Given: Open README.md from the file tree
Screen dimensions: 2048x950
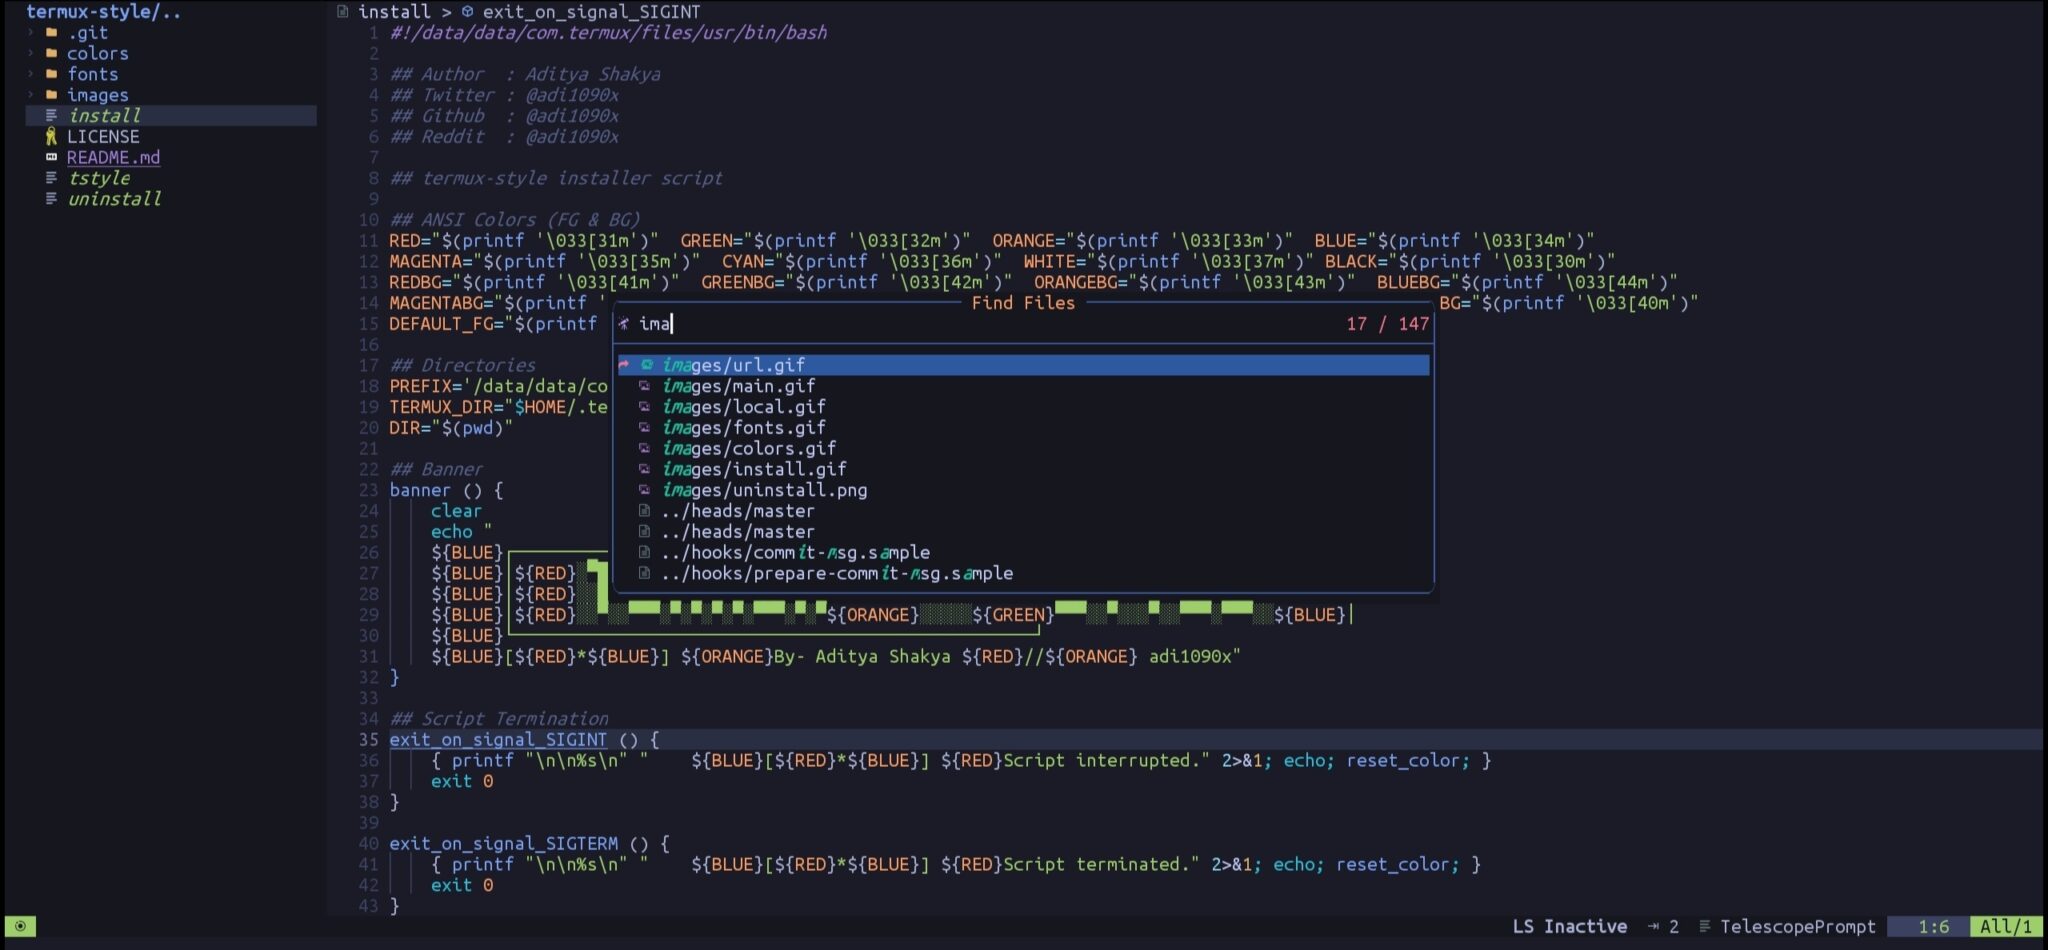Looking at the screenshot, I should coord(113,157).
